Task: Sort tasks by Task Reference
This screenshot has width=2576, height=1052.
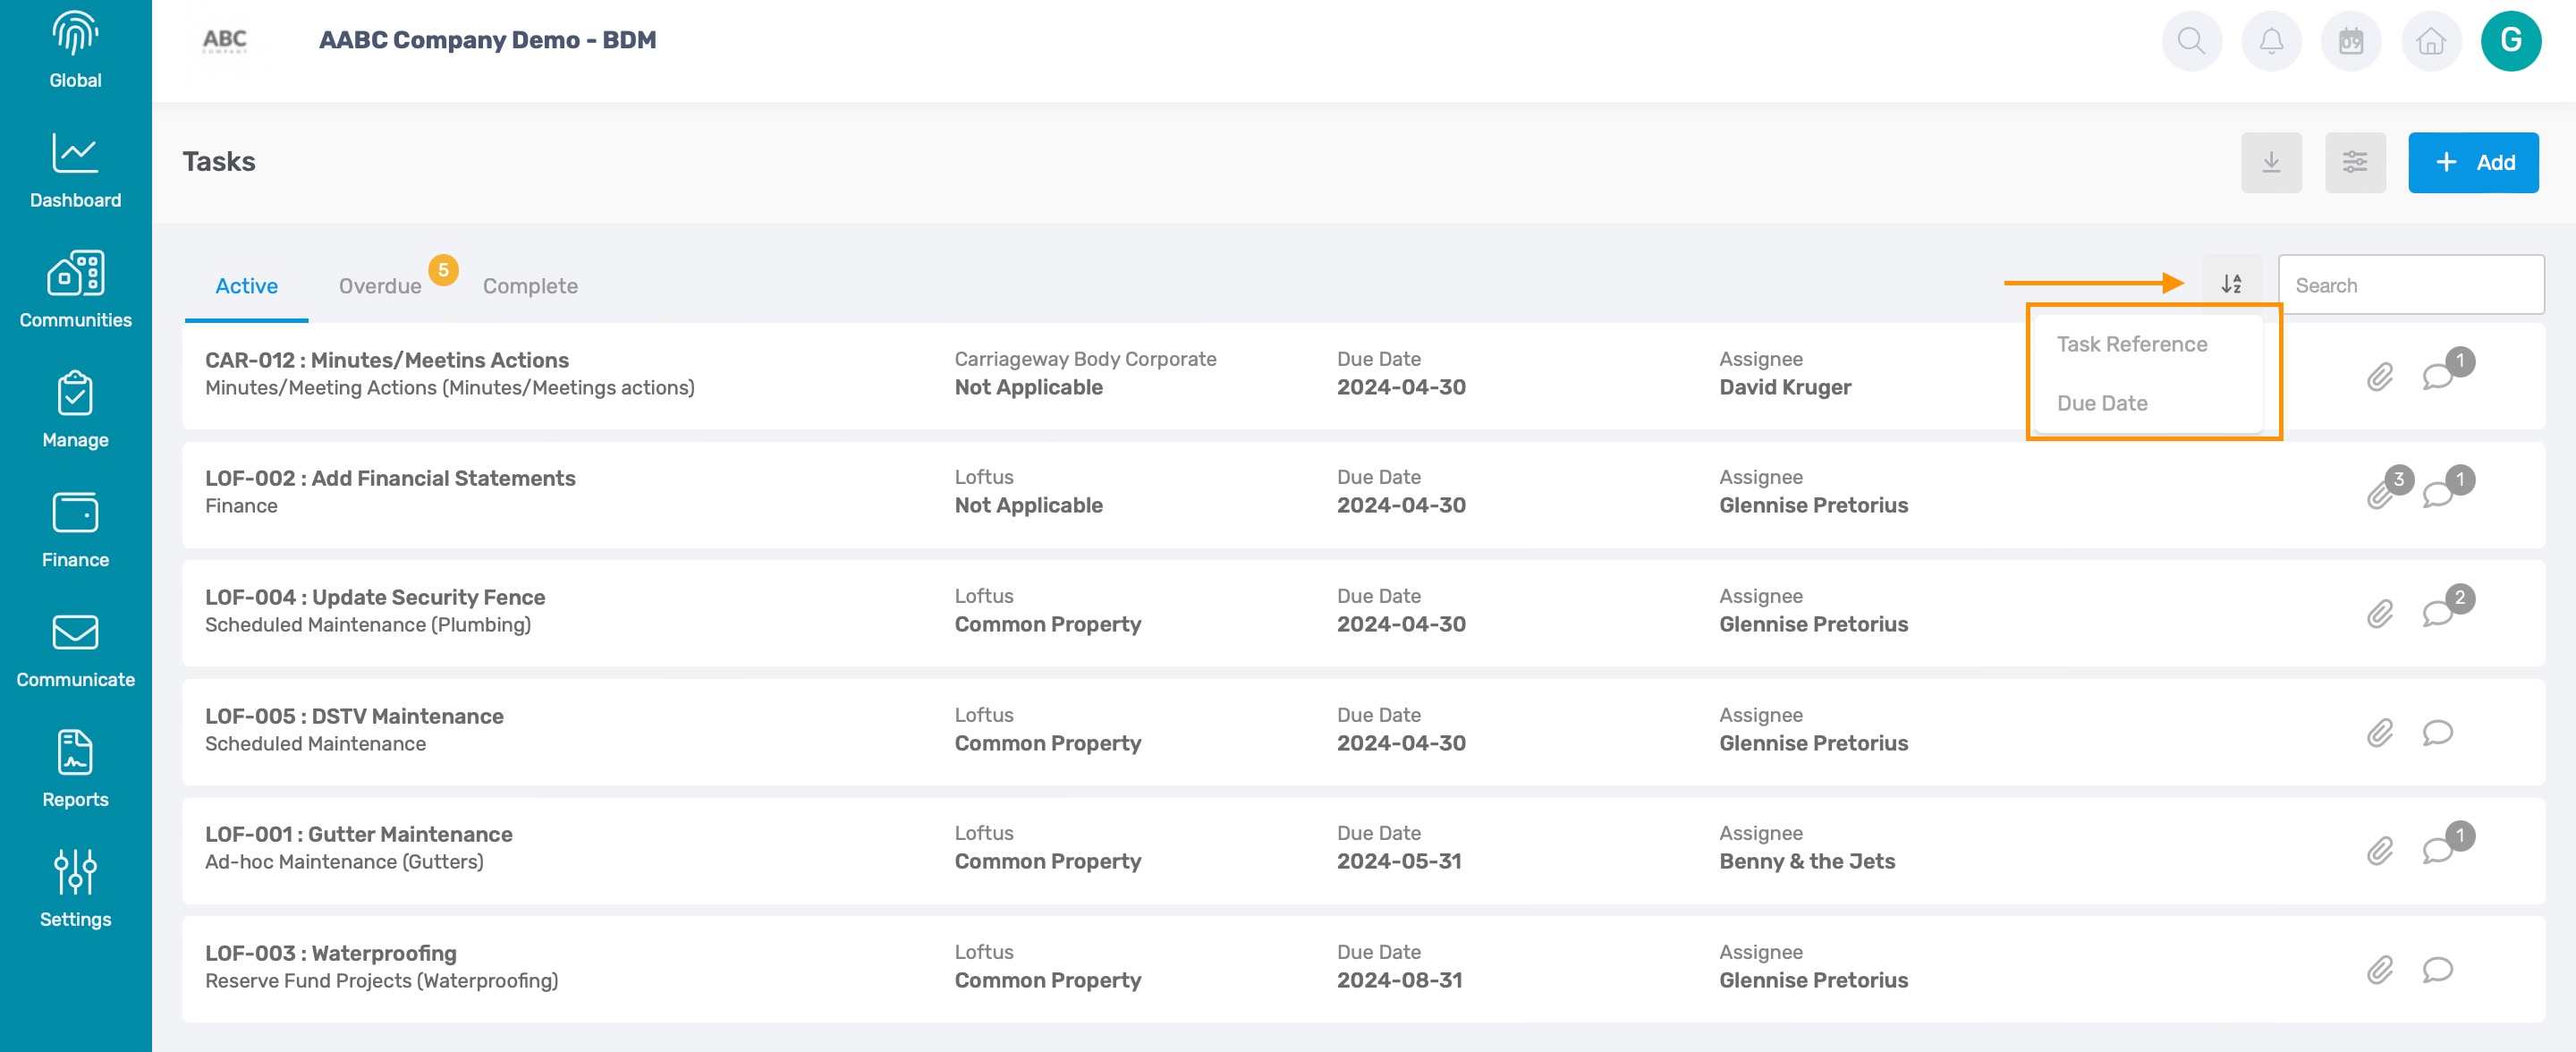Action: (2131, 344)
